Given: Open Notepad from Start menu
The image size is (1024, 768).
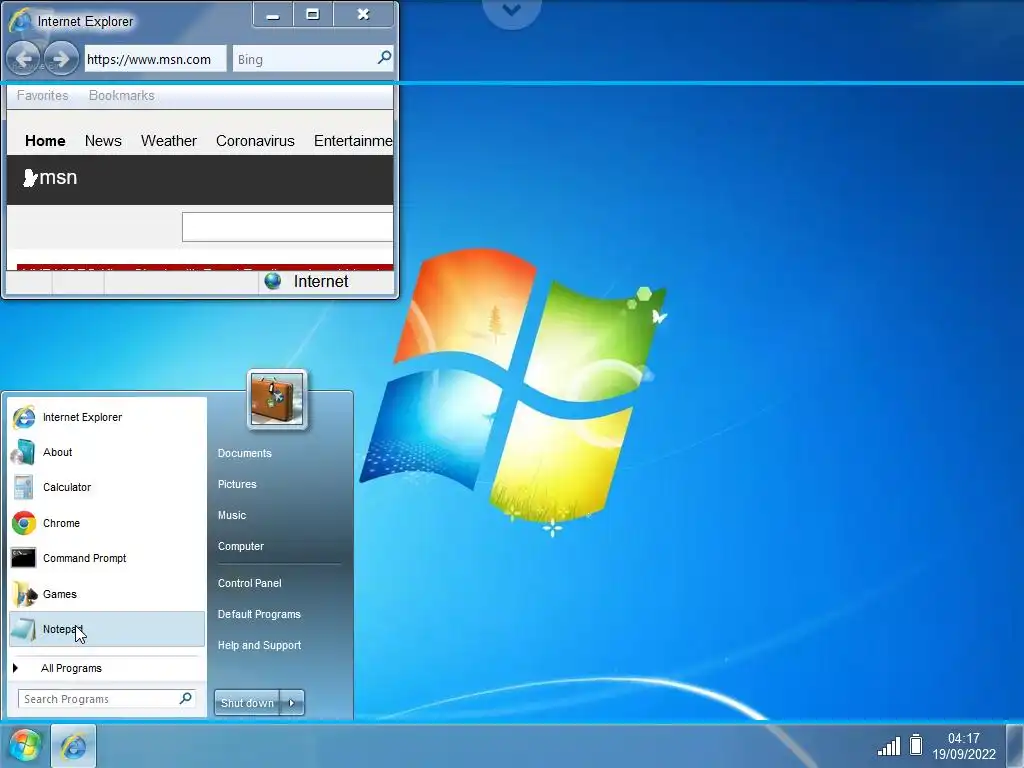Looking at the screenshot, I should click(107, 629).
